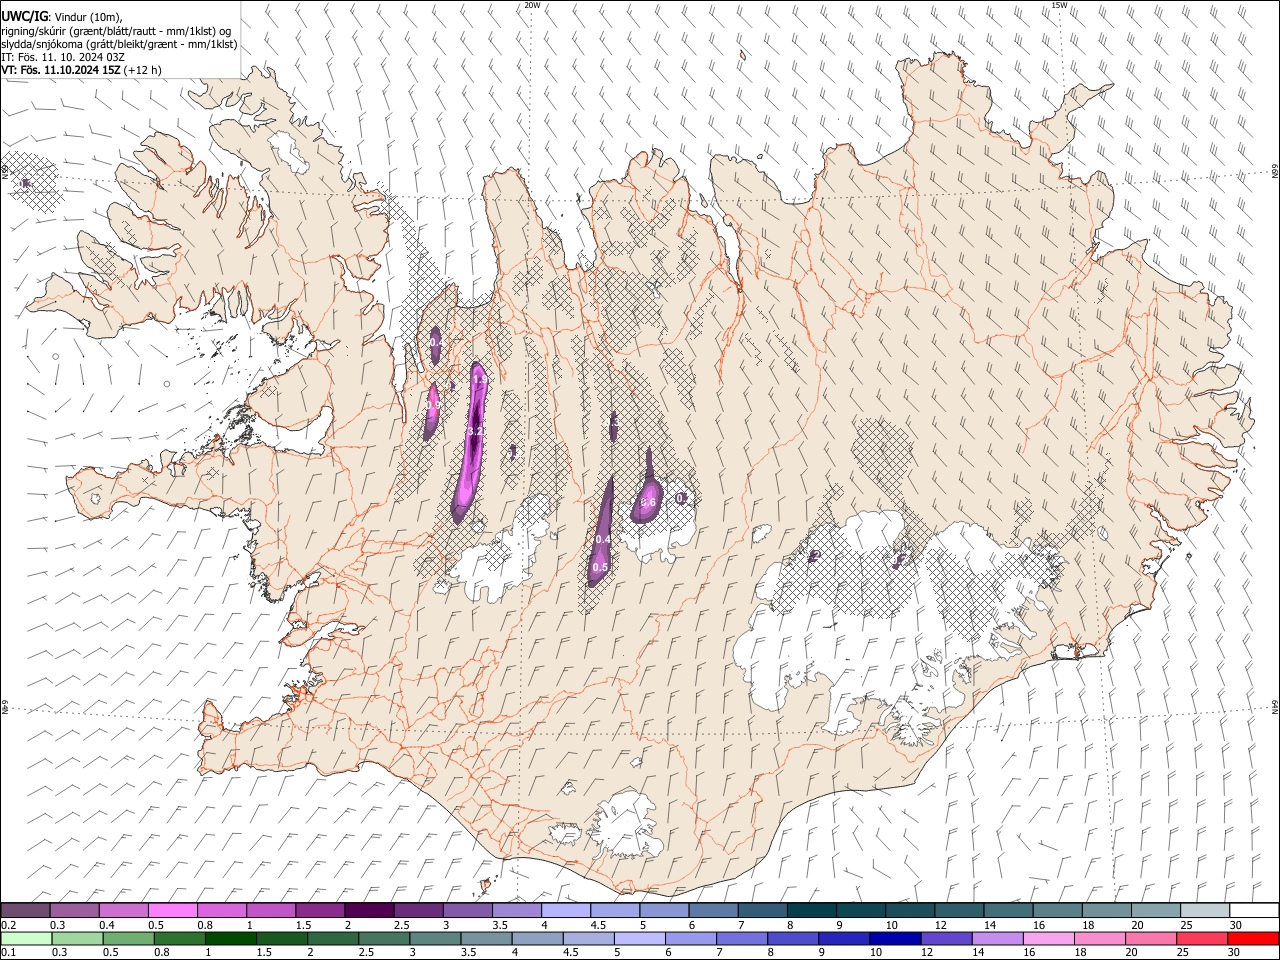Click the 0.9 snowfall value on the map
1280x960 pixels.
coord(433,405)
